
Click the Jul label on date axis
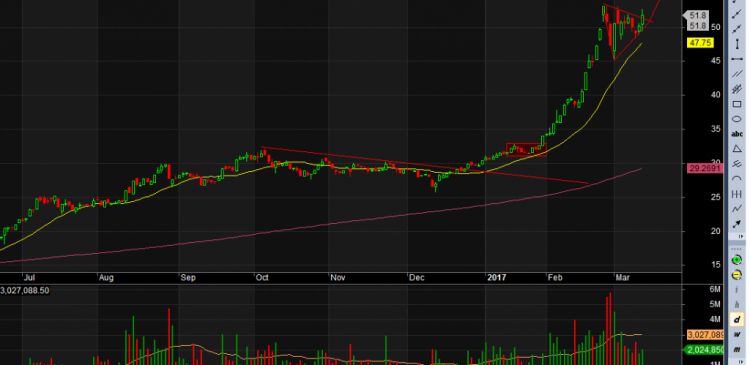29,277
